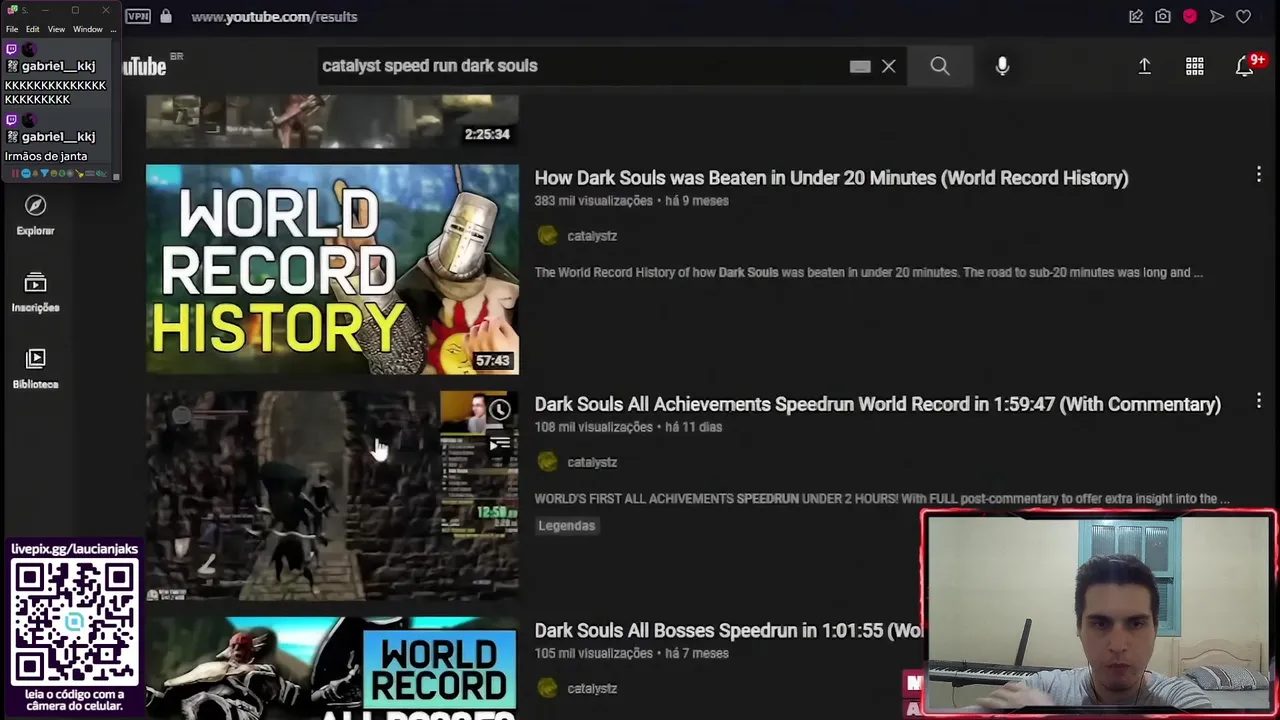The image size is (1280, 720).
Task: Open the on-screen keyboard icon in search box
Action: pyautogui.click(x=860, y=66)
